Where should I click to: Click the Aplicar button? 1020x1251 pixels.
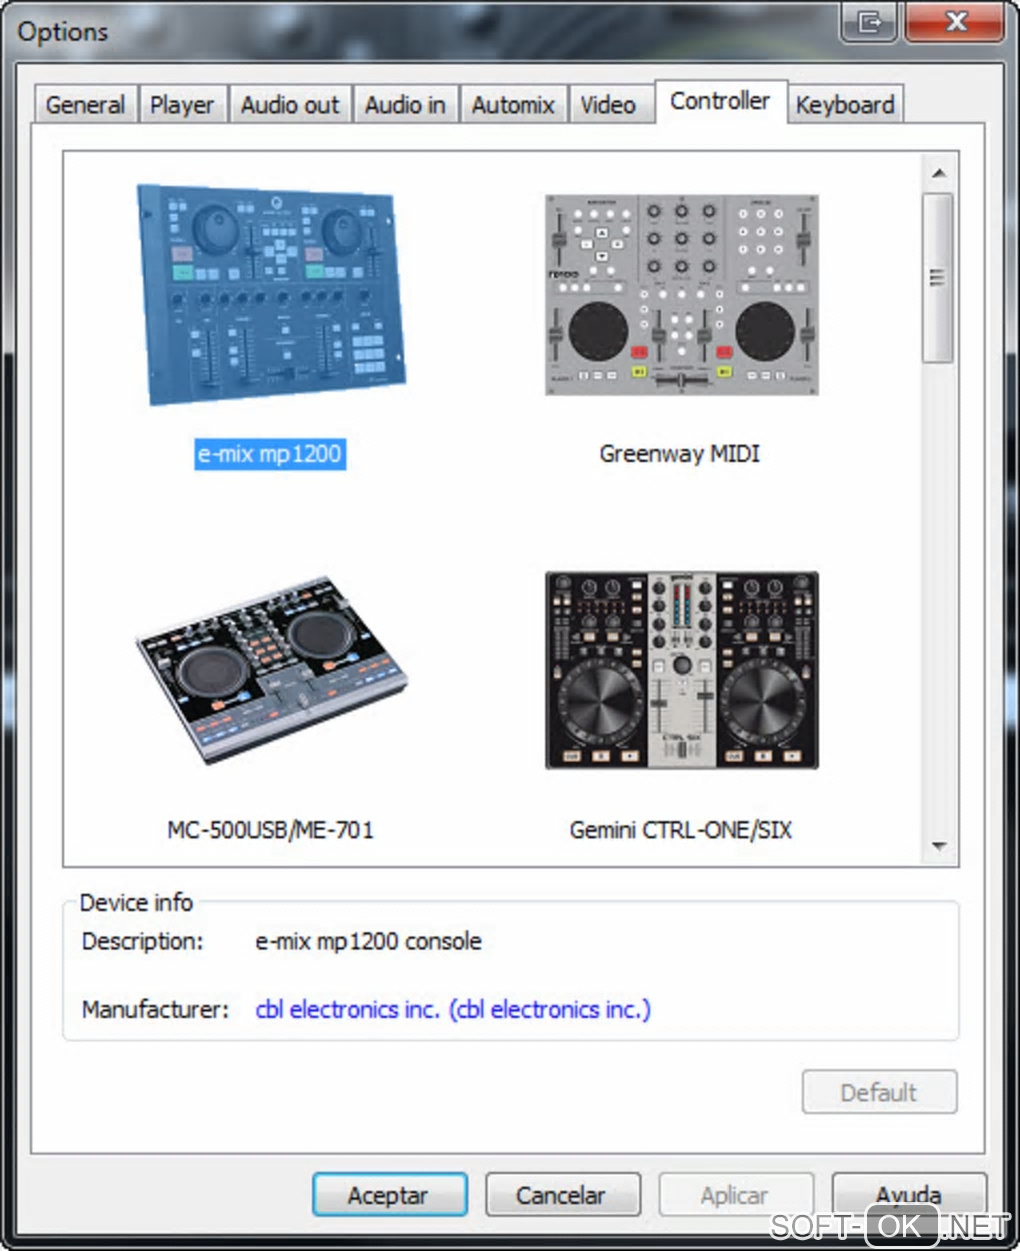735,1195
